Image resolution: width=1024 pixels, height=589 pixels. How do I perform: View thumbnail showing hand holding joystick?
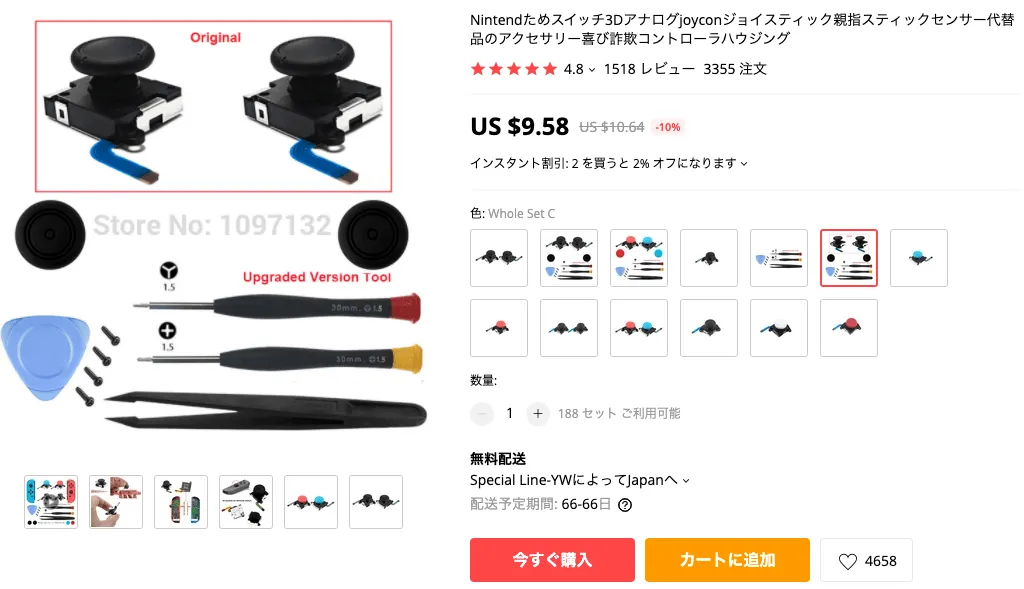tap(116, 501)
